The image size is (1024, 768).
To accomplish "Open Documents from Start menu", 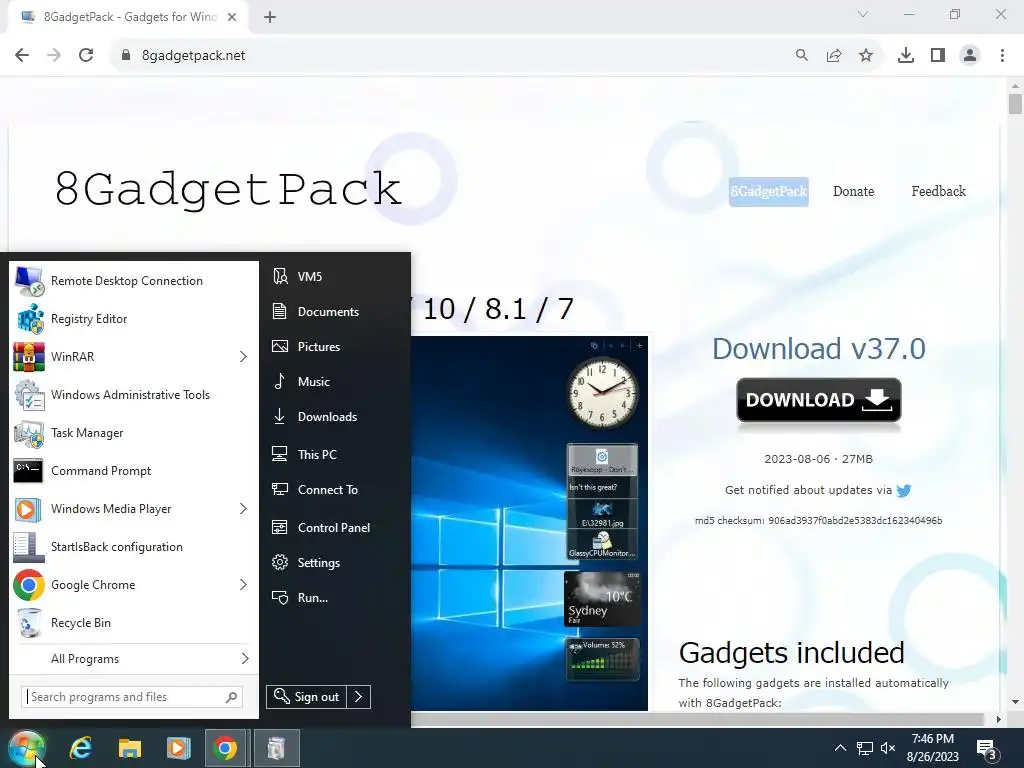I will 328,312.
